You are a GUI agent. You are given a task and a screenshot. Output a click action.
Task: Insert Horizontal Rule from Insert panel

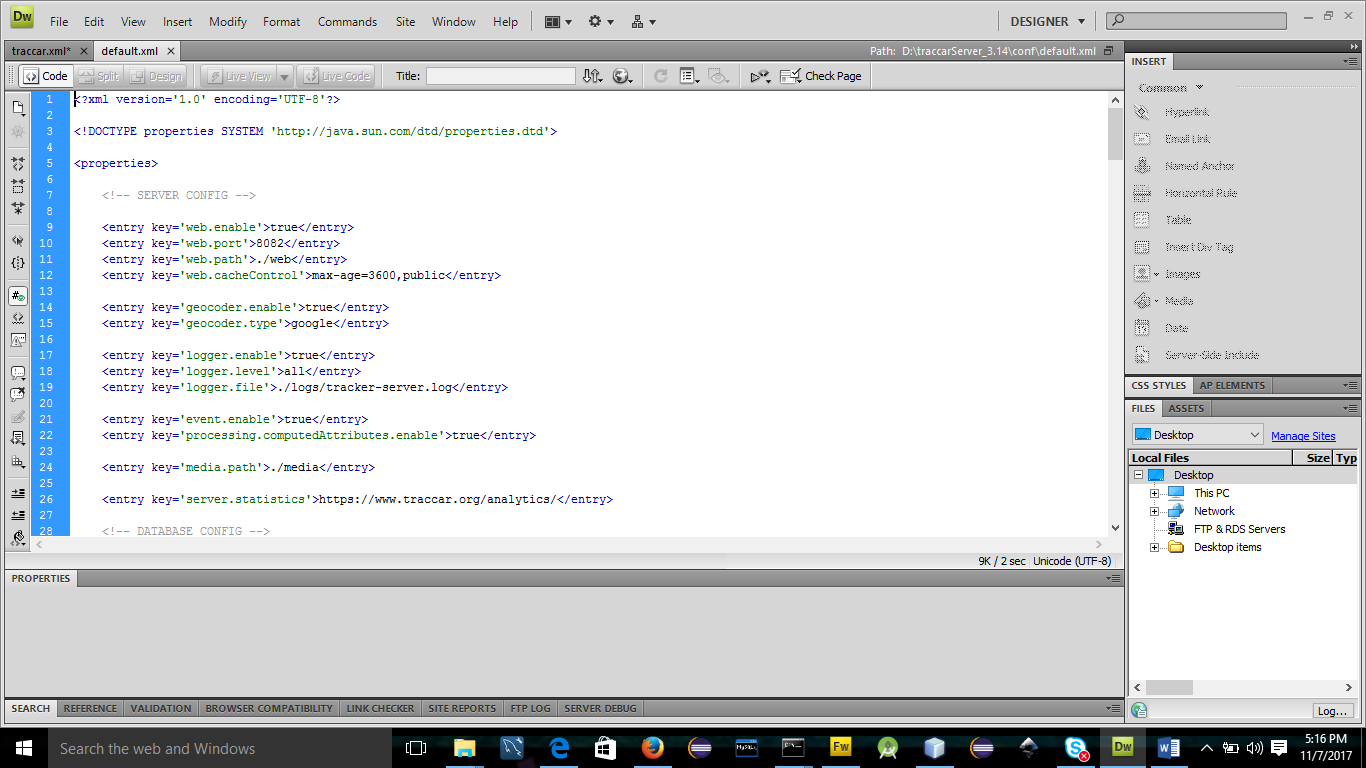[x=1200, y=193]
